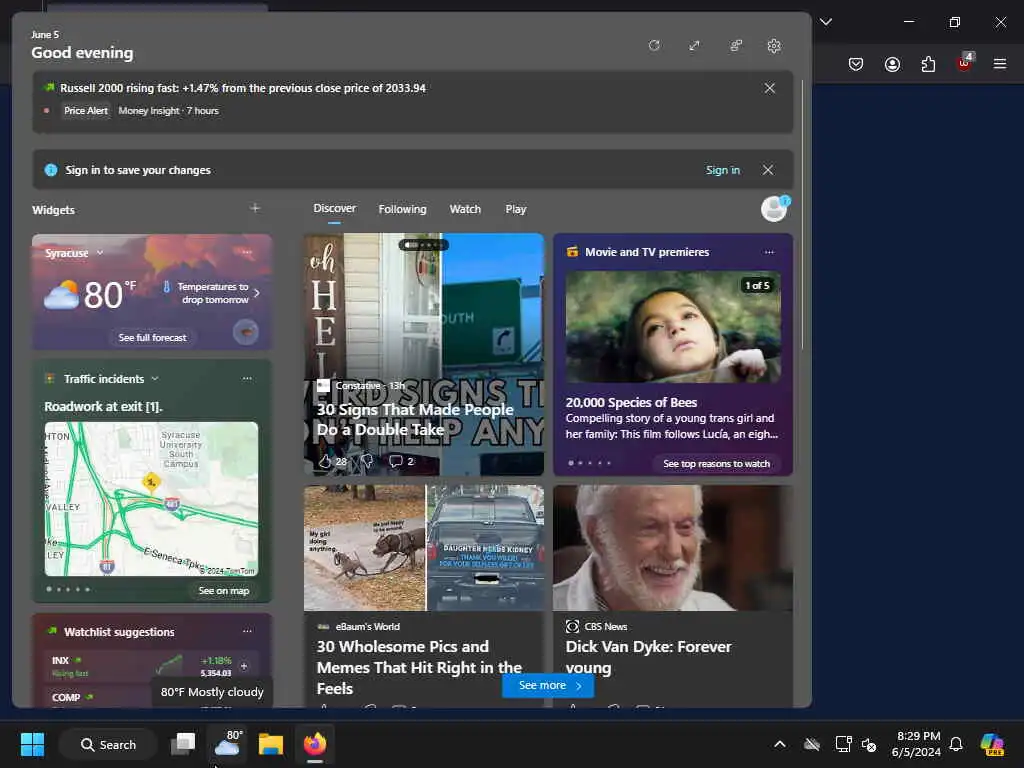
Task: Dislike the 30 Signs article
Action: click(x=367, y=461)
